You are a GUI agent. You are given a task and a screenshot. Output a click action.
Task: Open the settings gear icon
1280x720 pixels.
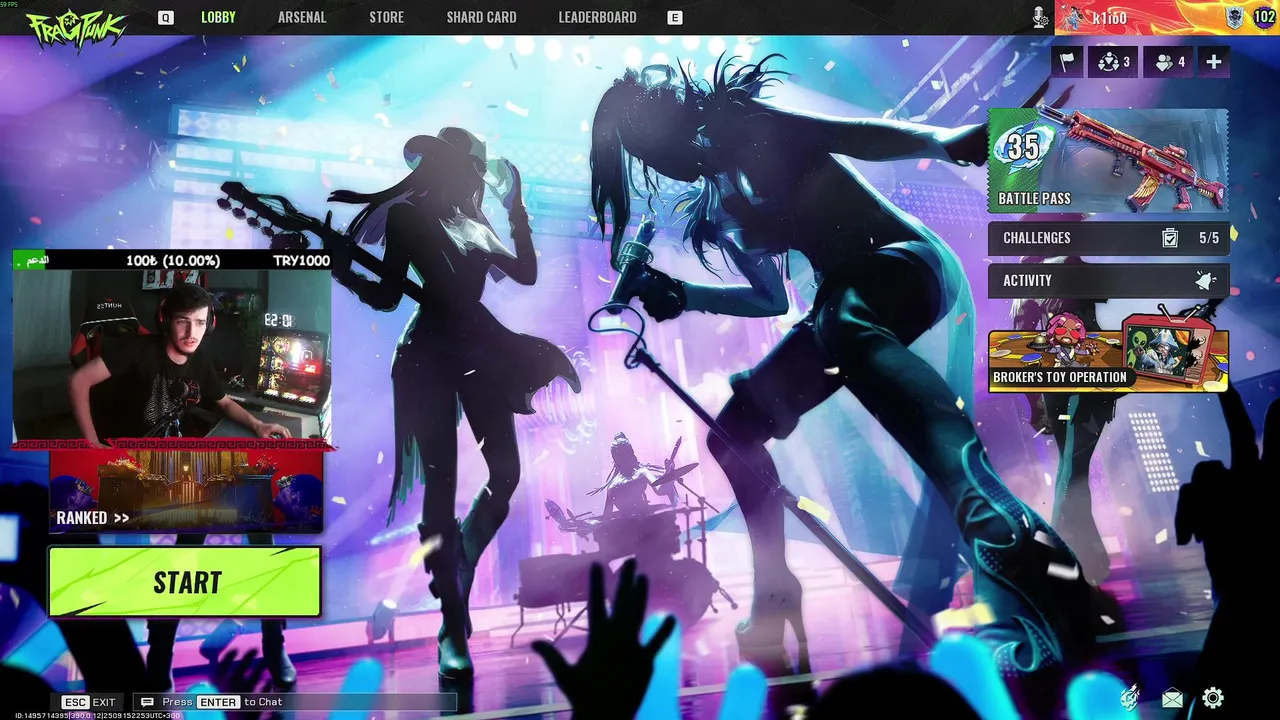point(1213,698)
